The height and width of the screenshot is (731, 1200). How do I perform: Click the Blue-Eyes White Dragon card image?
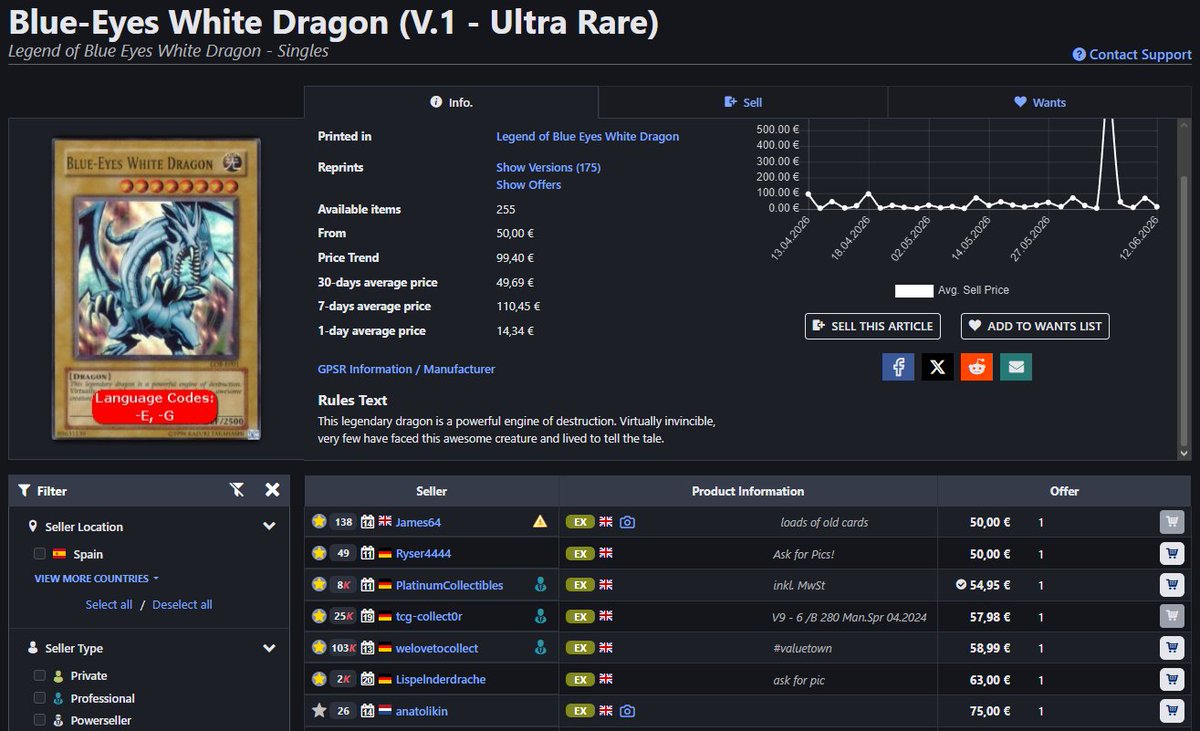click(155, 290)
